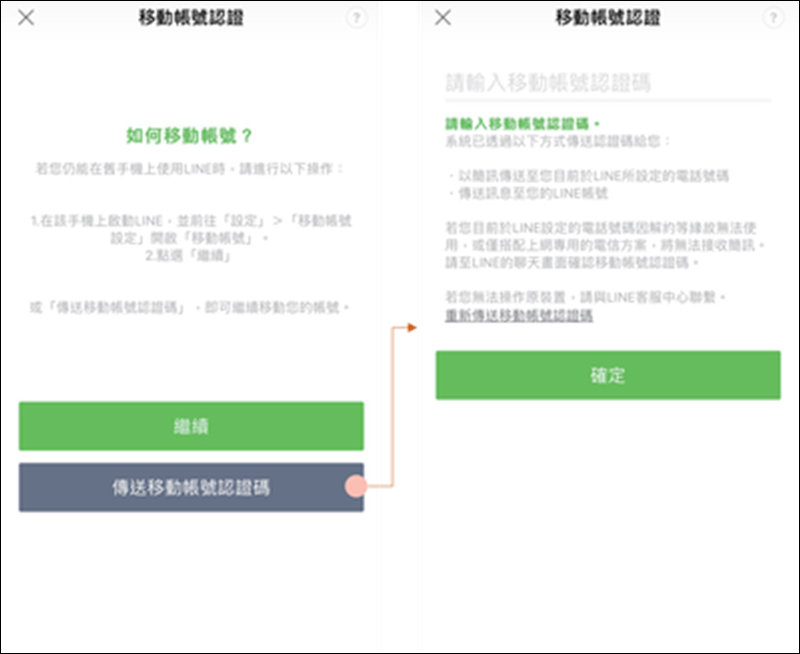Click the LINE客服中心 contact sentence
The image size is (800, 654).
point(583,297)
